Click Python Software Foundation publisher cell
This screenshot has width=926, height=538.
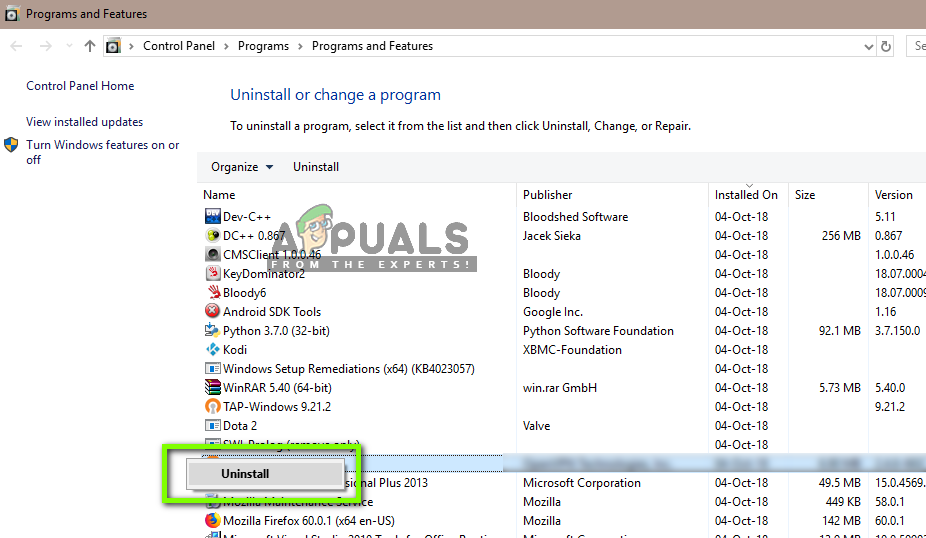(x=598, y=331)
